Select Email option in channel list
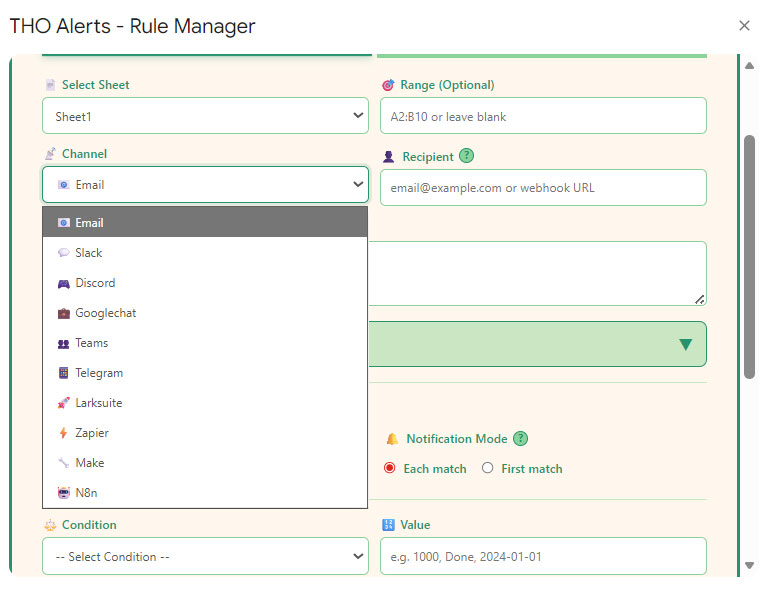 (x=205, y=222)
